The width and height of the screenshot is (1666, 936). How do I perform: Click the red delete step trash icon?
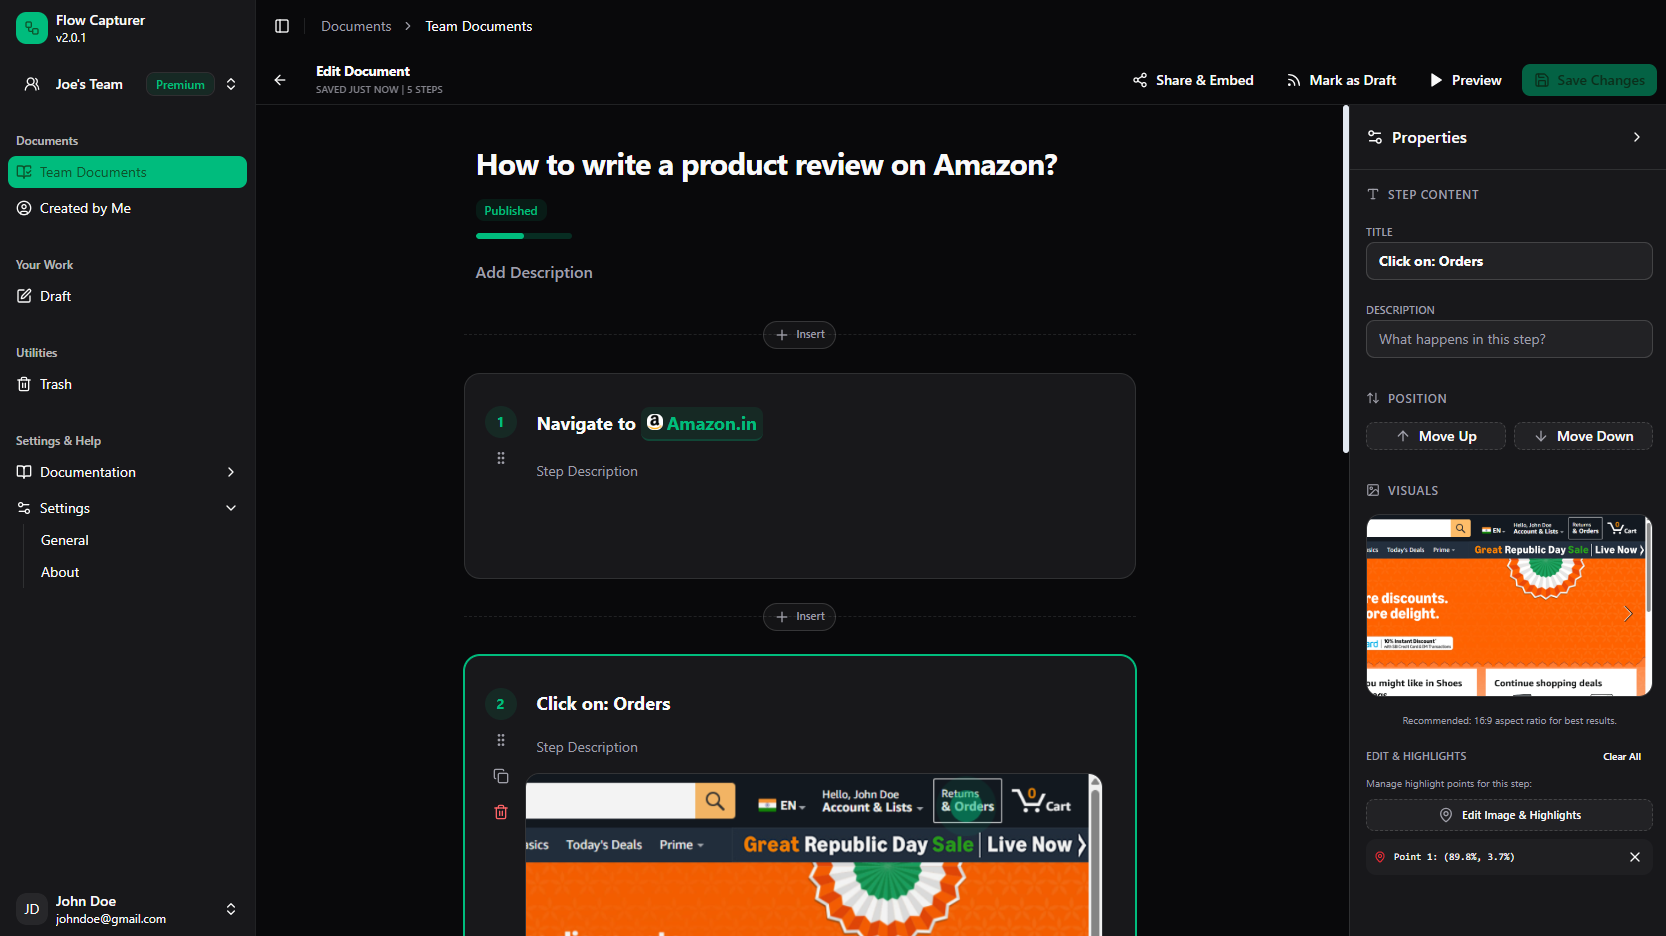501,812
